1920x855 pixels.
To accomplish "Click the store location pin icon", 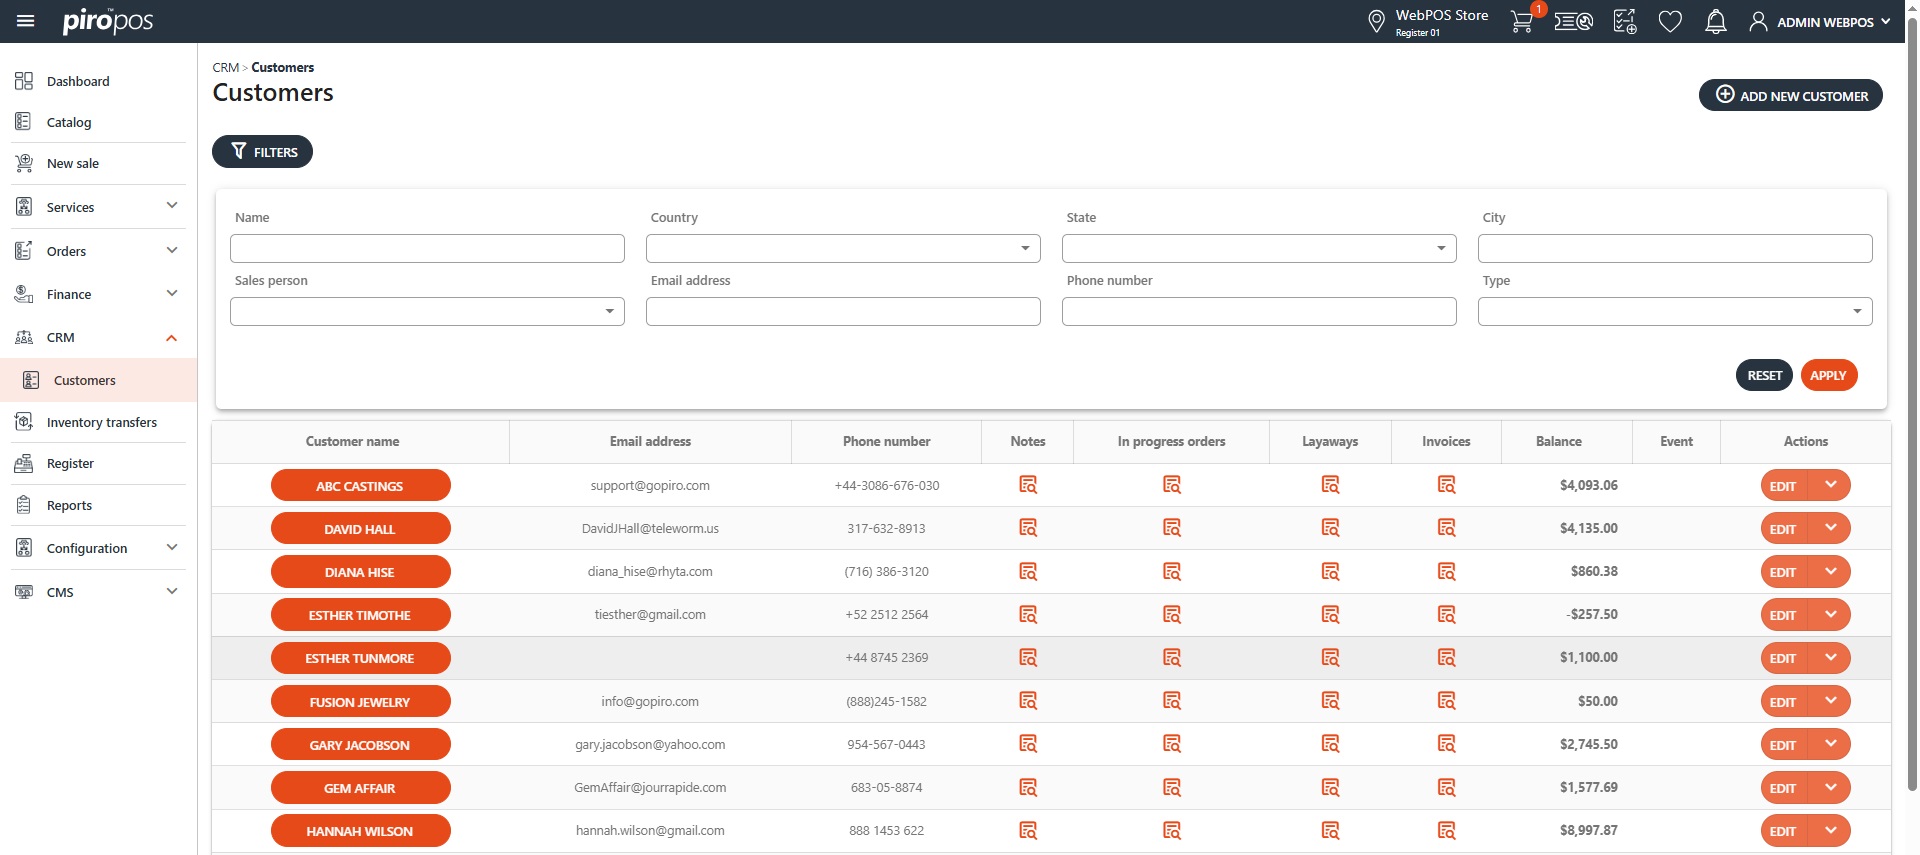I will 1376,22.
